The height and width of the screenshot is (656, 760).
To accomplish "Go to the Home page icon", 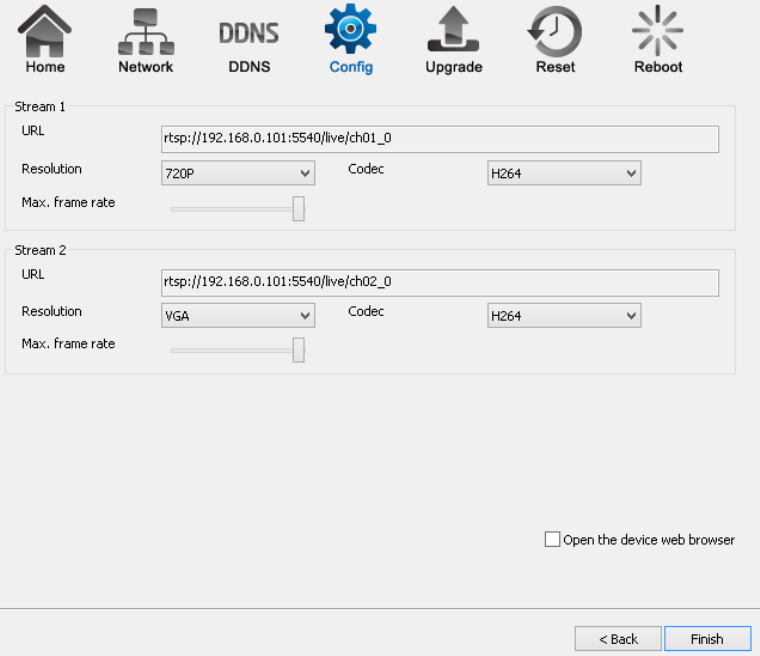I will 45,39.
